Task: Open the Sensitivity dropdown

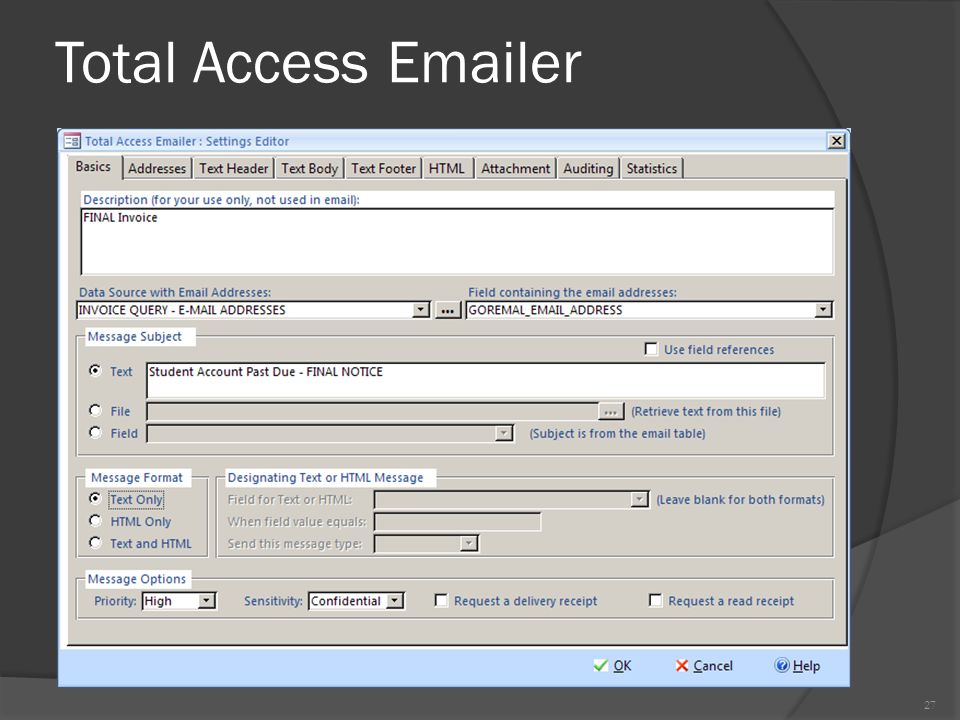Action: (x=396, y=601)
